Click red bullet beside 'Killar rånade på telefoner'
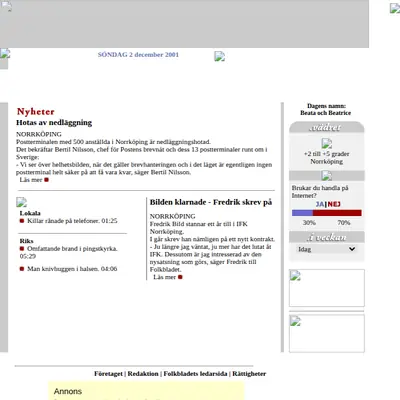The image size is (400, 400). [x=22, y=221]
